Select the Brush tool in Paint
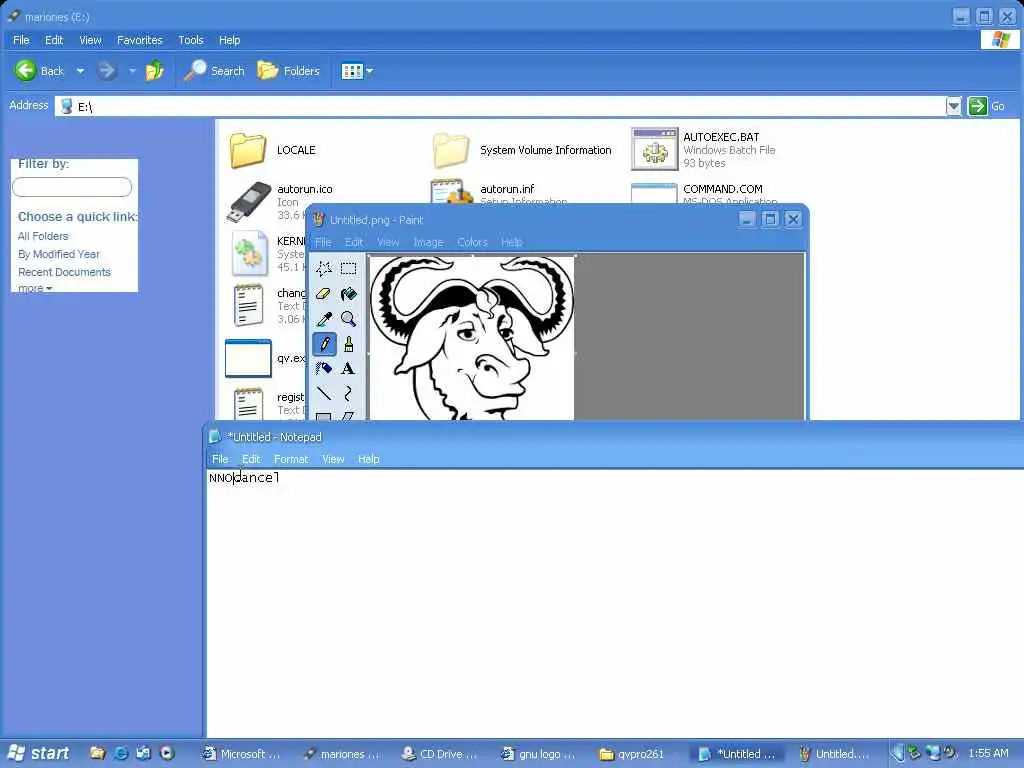This screenshot has height=768, width=1024. [x=349, y=344]
